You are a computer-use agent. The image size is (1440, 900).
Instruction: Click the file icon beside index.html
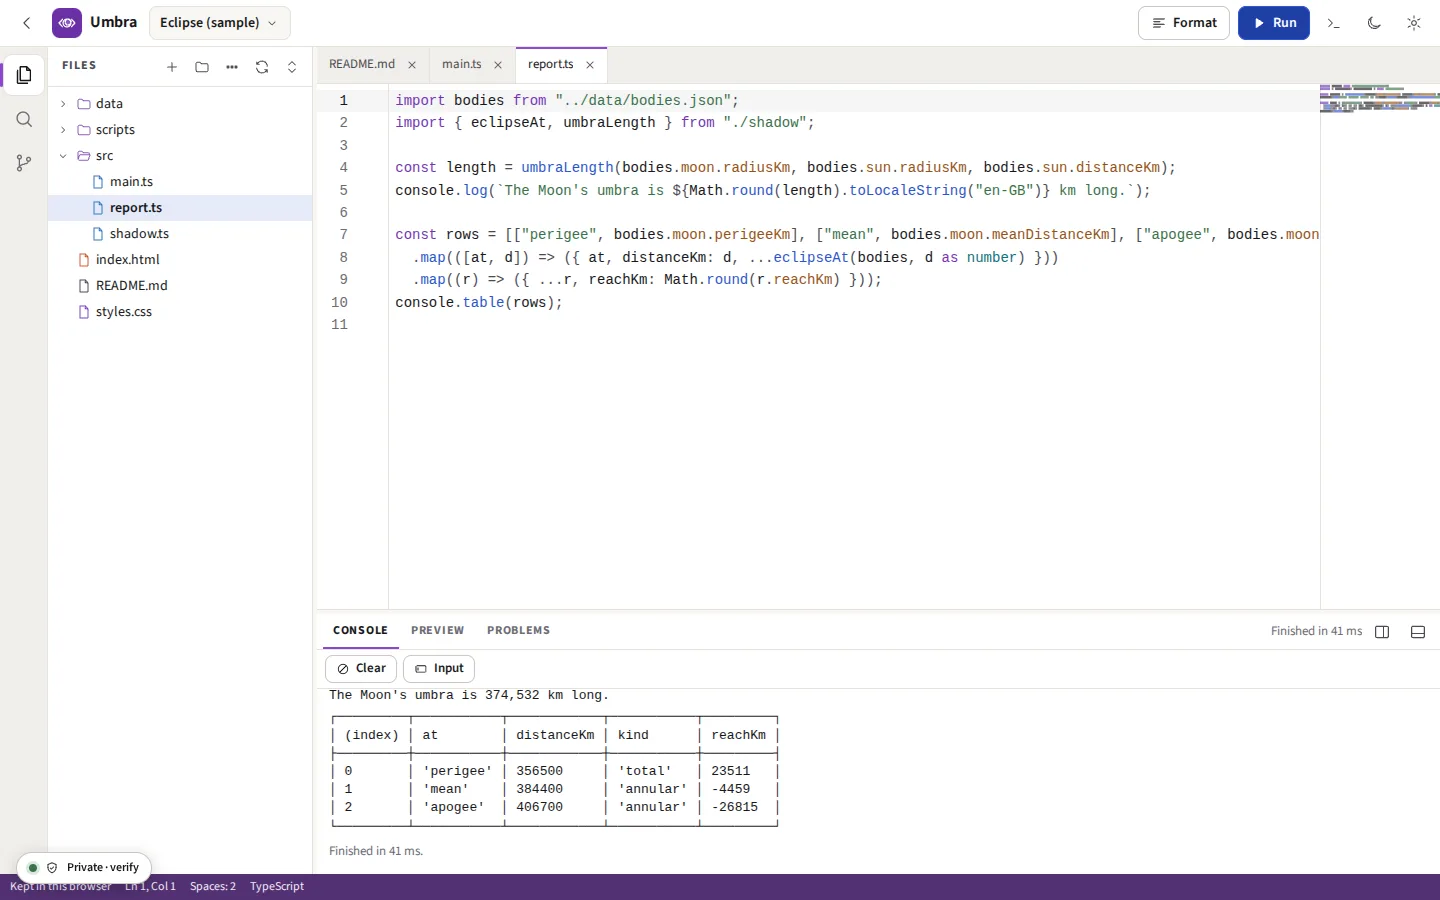[84, 259]
